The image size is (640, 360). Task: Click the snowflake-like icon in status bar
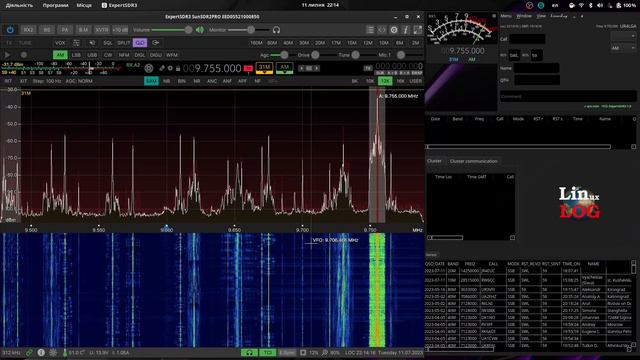click(53, 352)
